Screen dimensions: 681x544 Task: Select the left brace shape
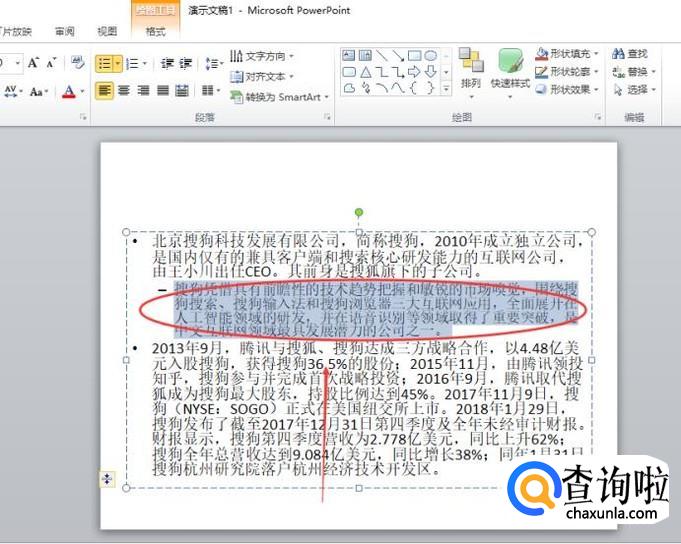tap(414, 88)
